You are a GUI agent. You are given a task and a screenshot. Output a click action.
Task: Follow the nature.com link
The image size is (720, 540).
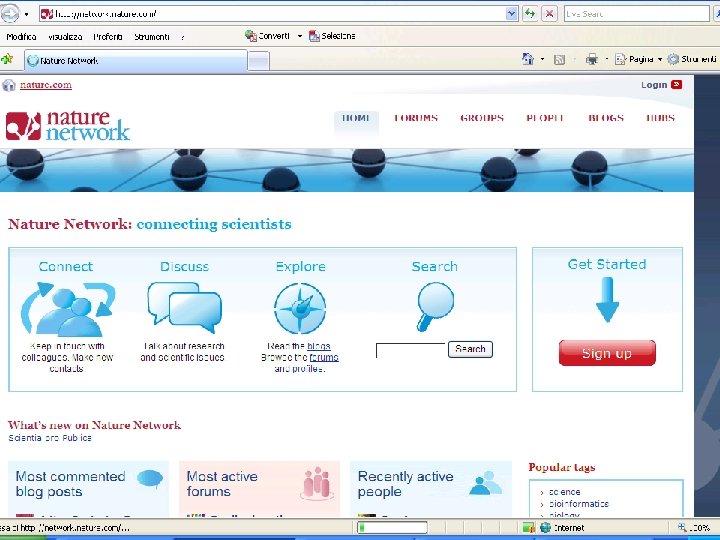click(45, 85)
